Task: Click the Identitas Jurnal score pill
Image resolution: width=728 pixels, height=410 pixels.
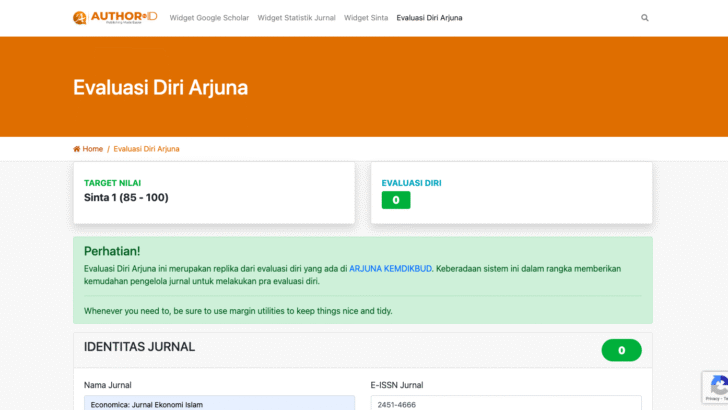Action: (x=621, y=350)
